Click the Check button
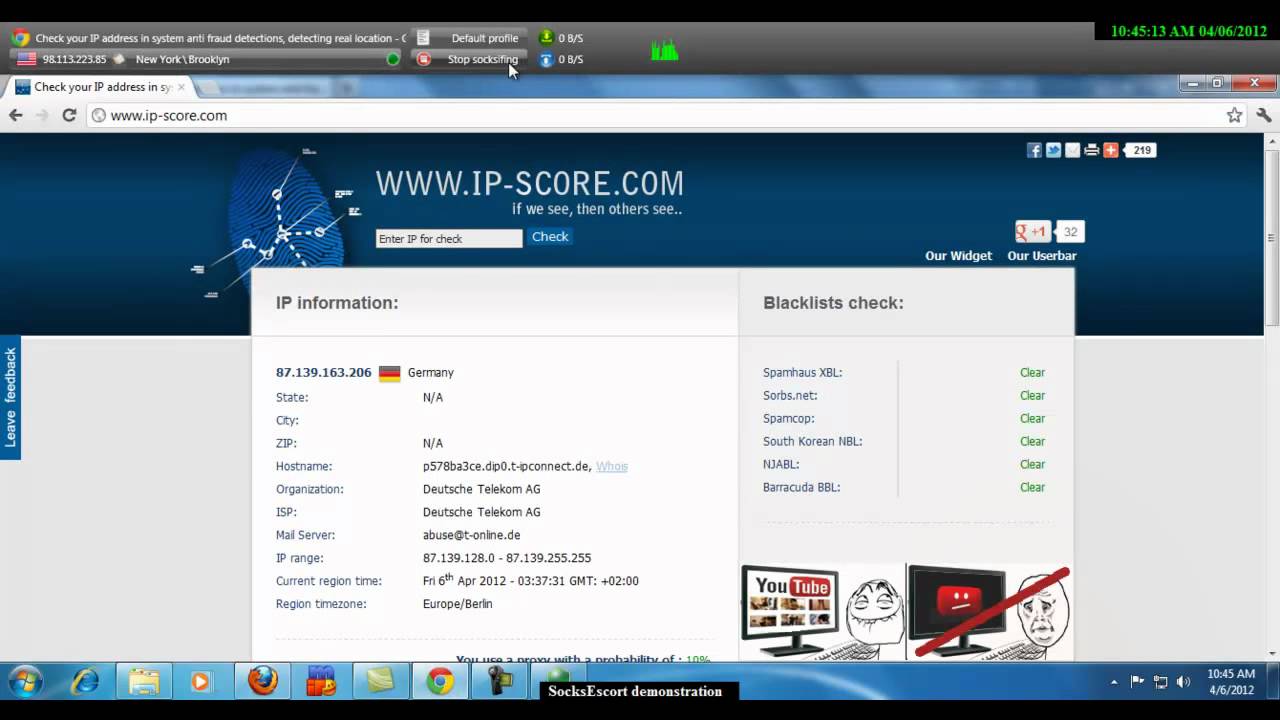Viewport: 1280px width, 720px height. (x=550, y=237)
